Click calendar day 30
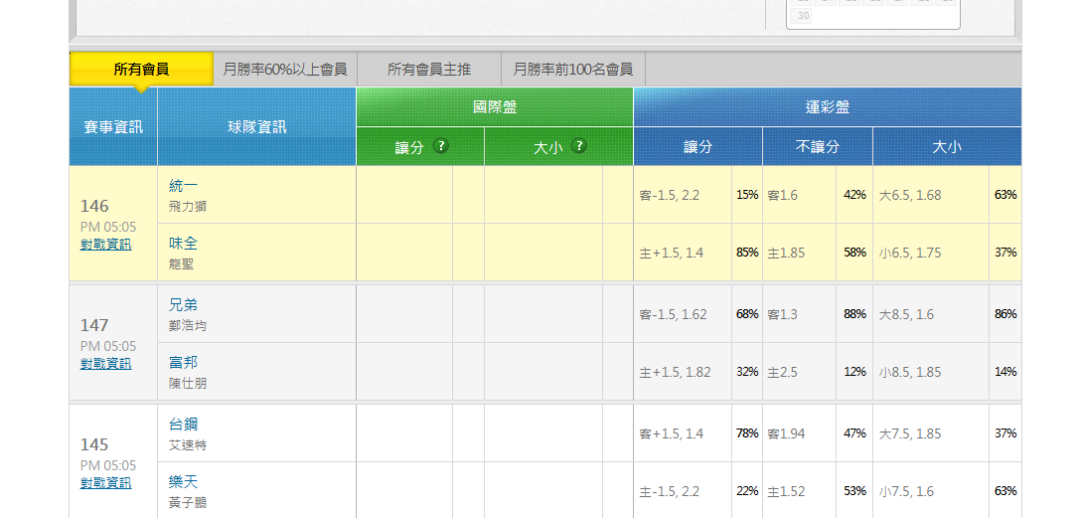 point(802,16)
